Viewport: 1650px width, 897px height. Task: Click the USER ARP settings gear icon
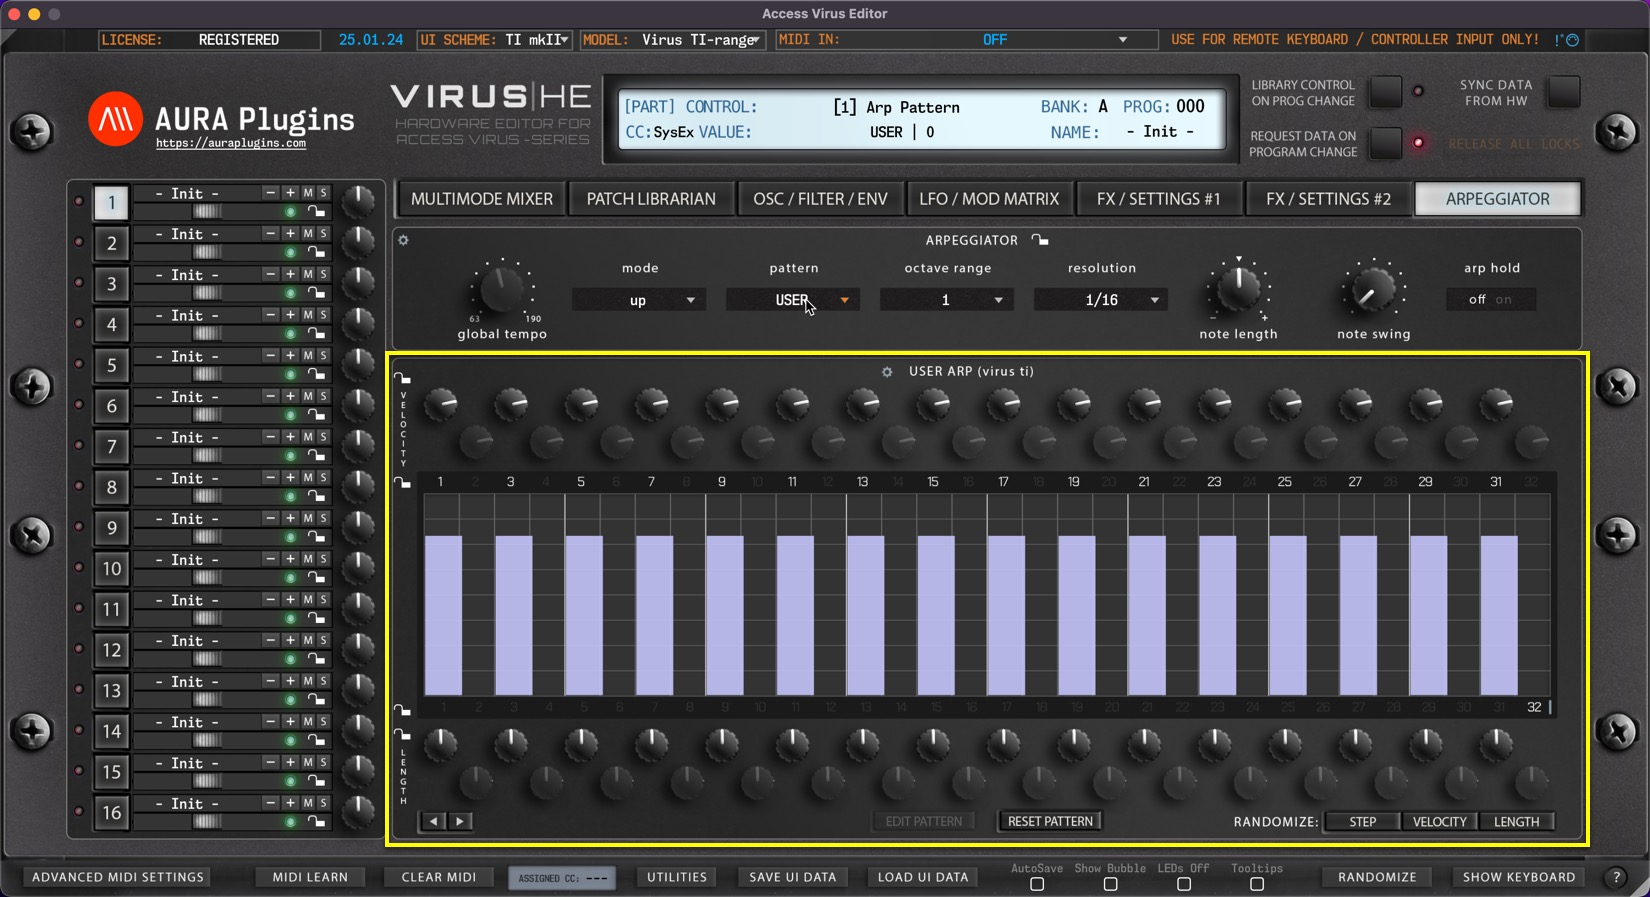pos(887,372)
